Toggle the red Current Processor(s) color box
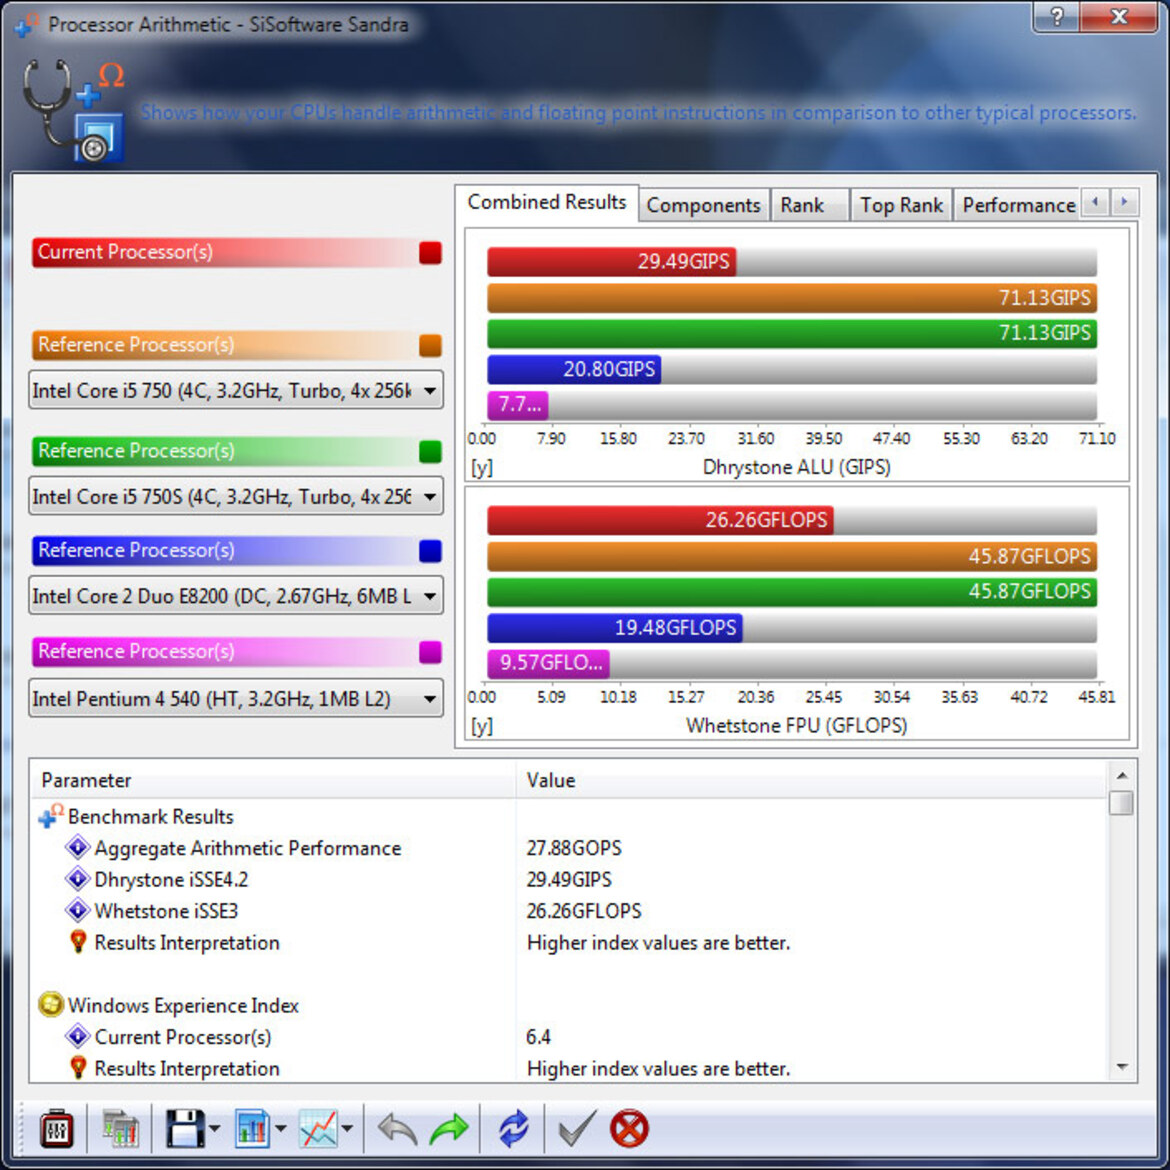The width and height of the screenshot is (1170, 1170). click(x=431, y=252)
